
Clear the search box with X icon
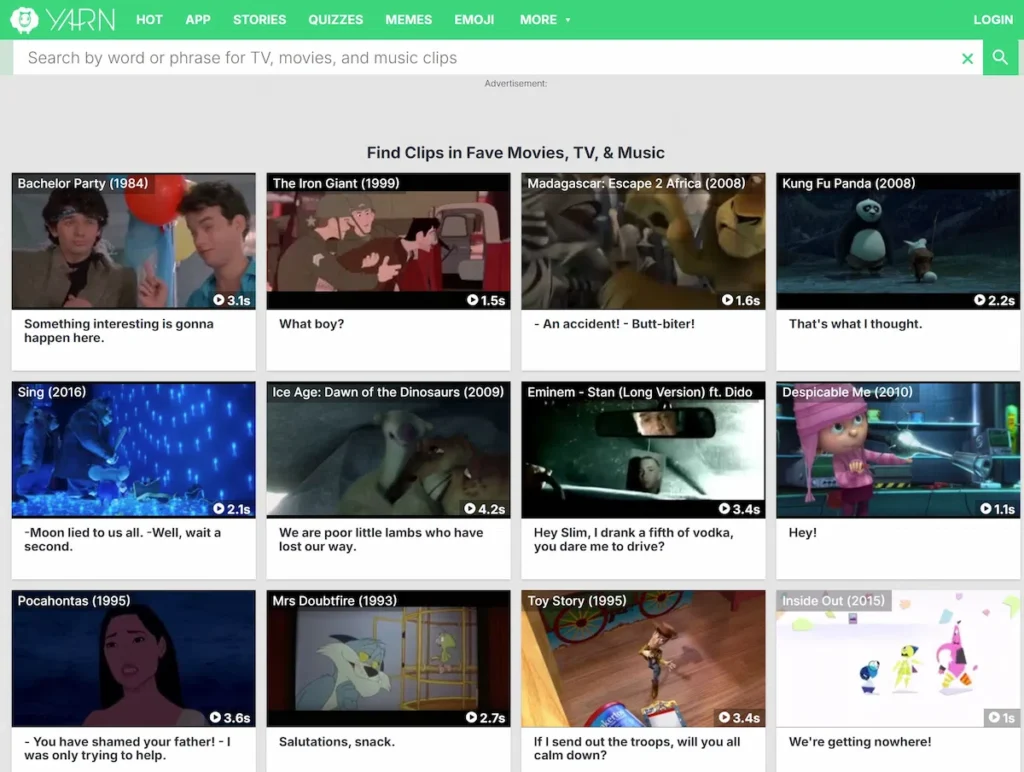(x=967, y=59)
